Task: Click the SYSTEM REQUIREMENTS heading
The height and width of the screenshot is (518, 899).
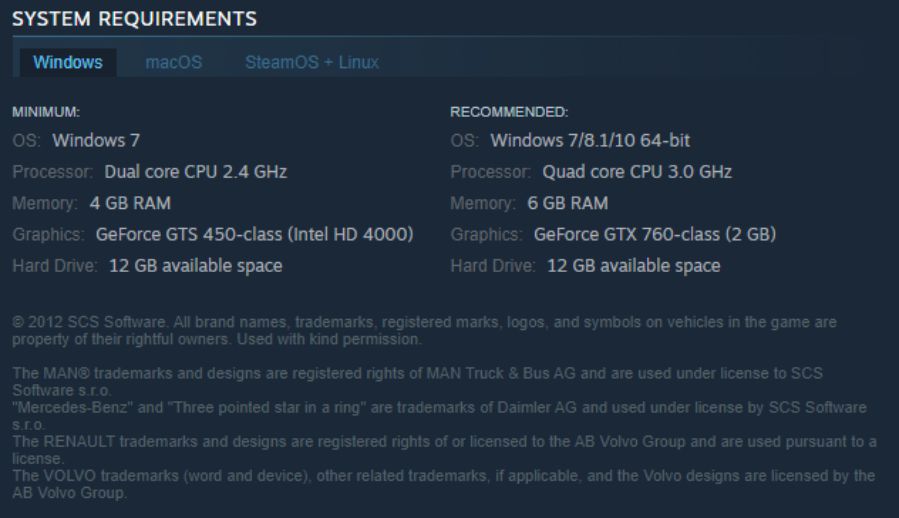Action: (135, 19)
